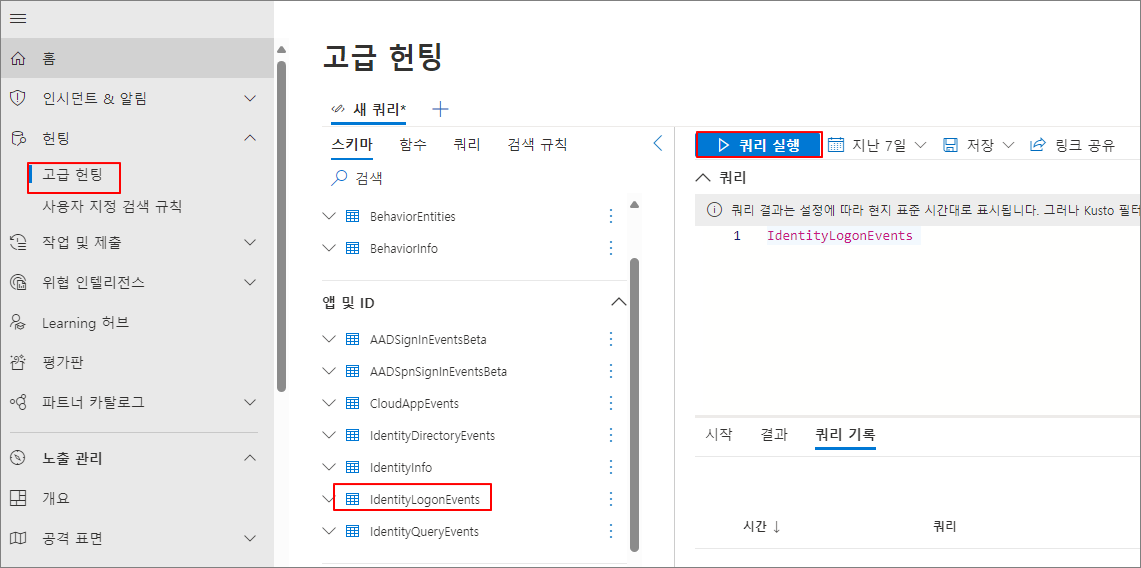Go to 홈 in sidebar
This screenshot has height=568, width=1141.
(137, 58)
